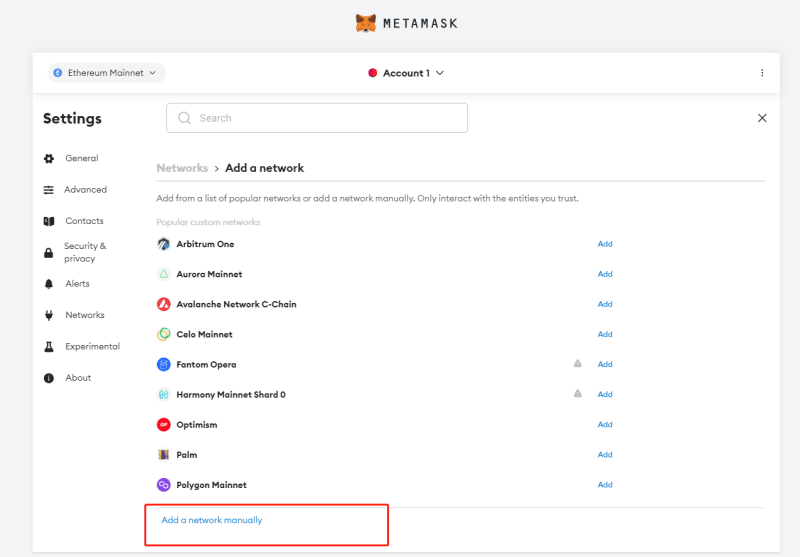Viewport: 800px width, 557px height.
Task: Add the Palm network
Action: pyautogui.click(x=605, y=454)
